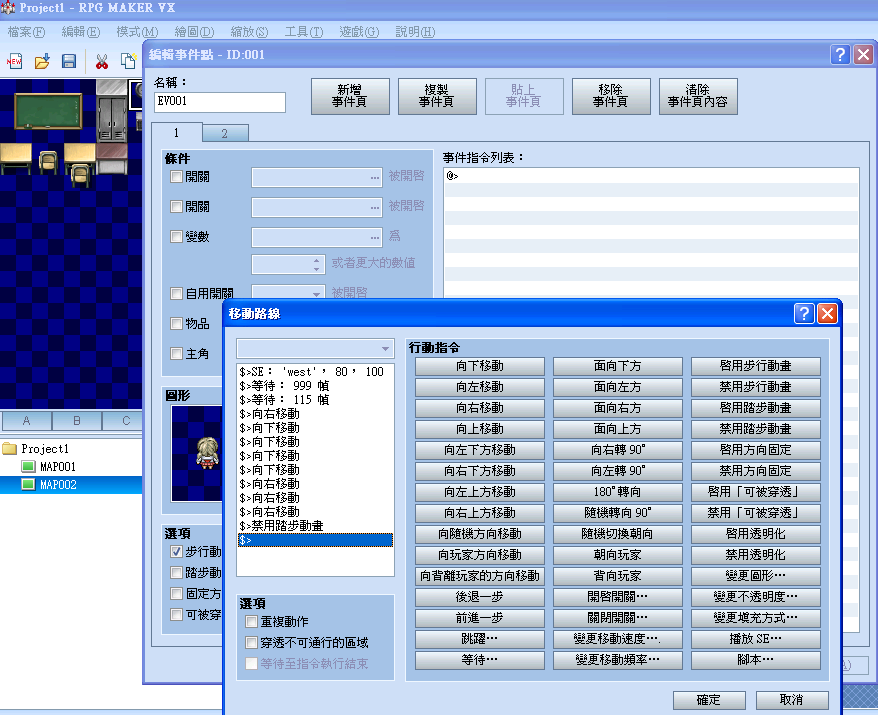Select tileset tab A

click(x=26, y=420)
